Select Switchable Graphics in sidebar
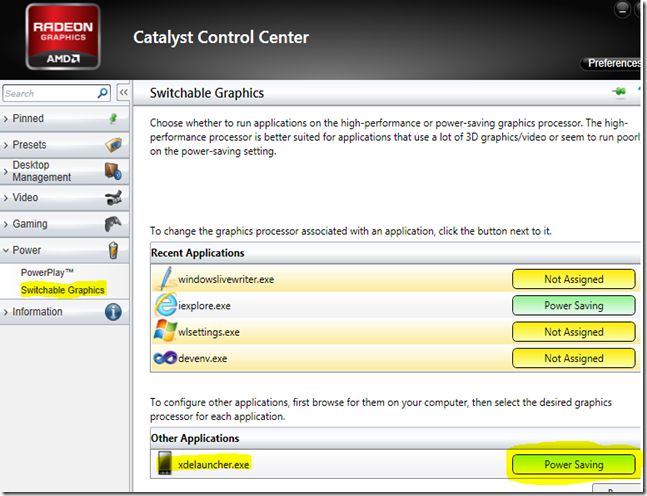 63,290
